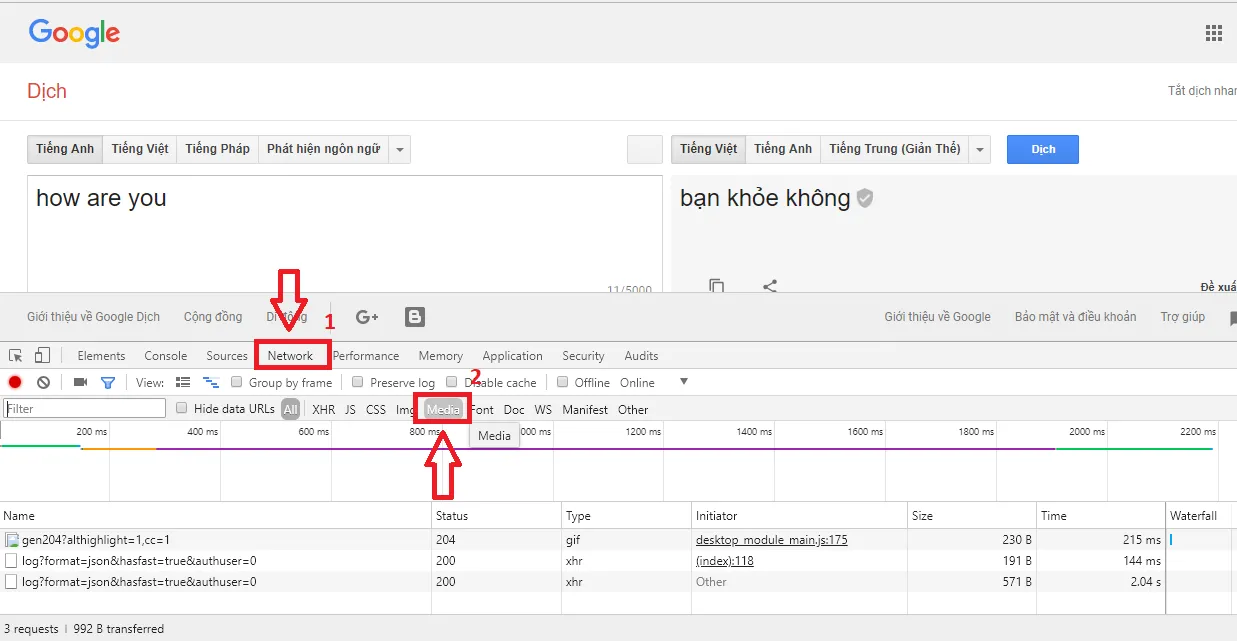Switch to the Console tab
The height and width of the screenshot is (641, 1237).
165,356
